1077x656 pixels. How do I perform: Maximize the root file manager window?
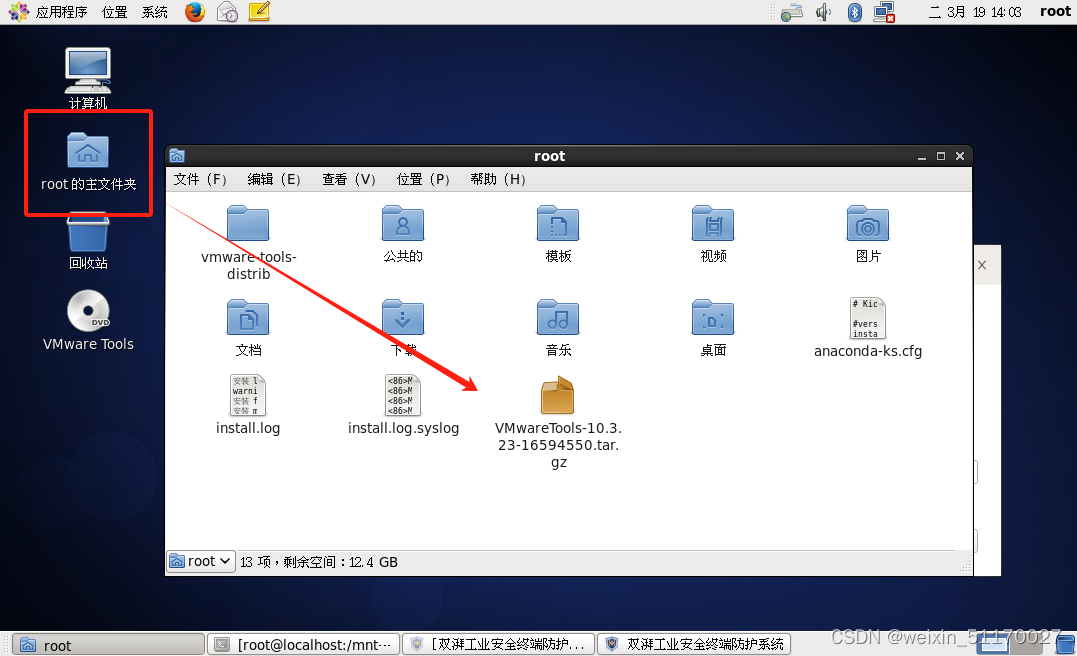[941, 157]
